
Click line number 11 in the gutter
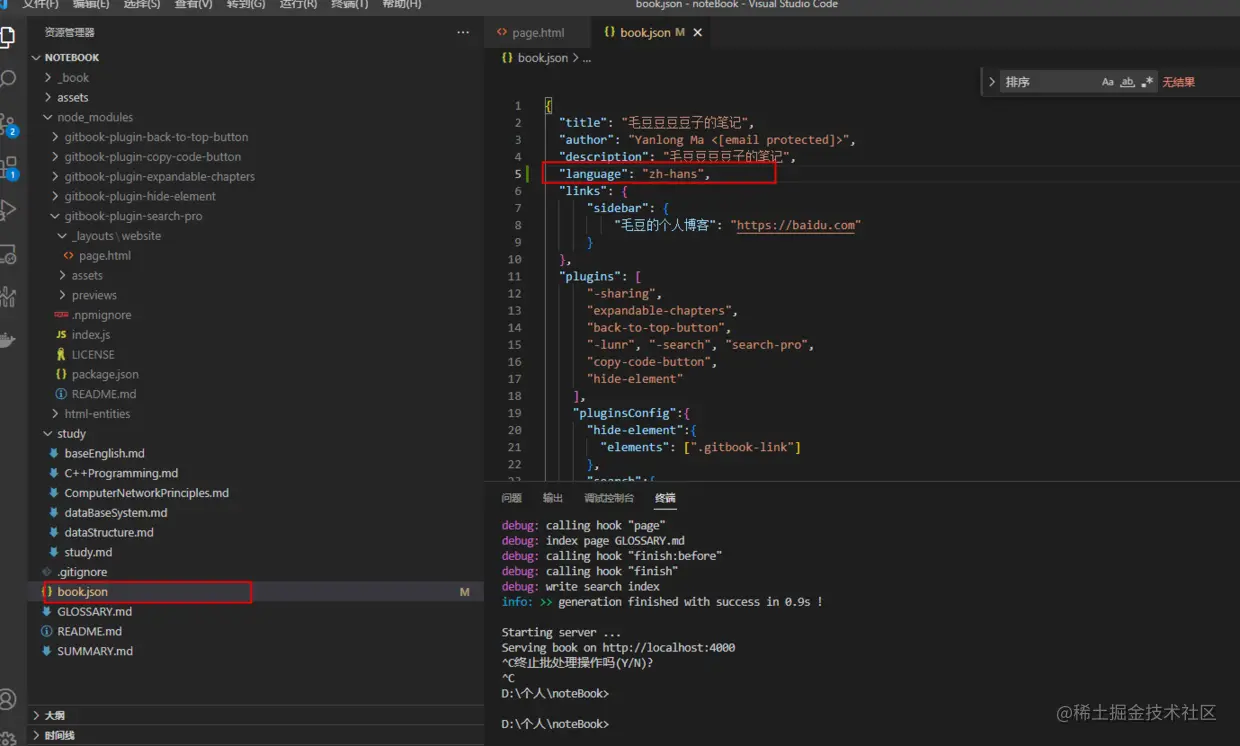point(515,276)
